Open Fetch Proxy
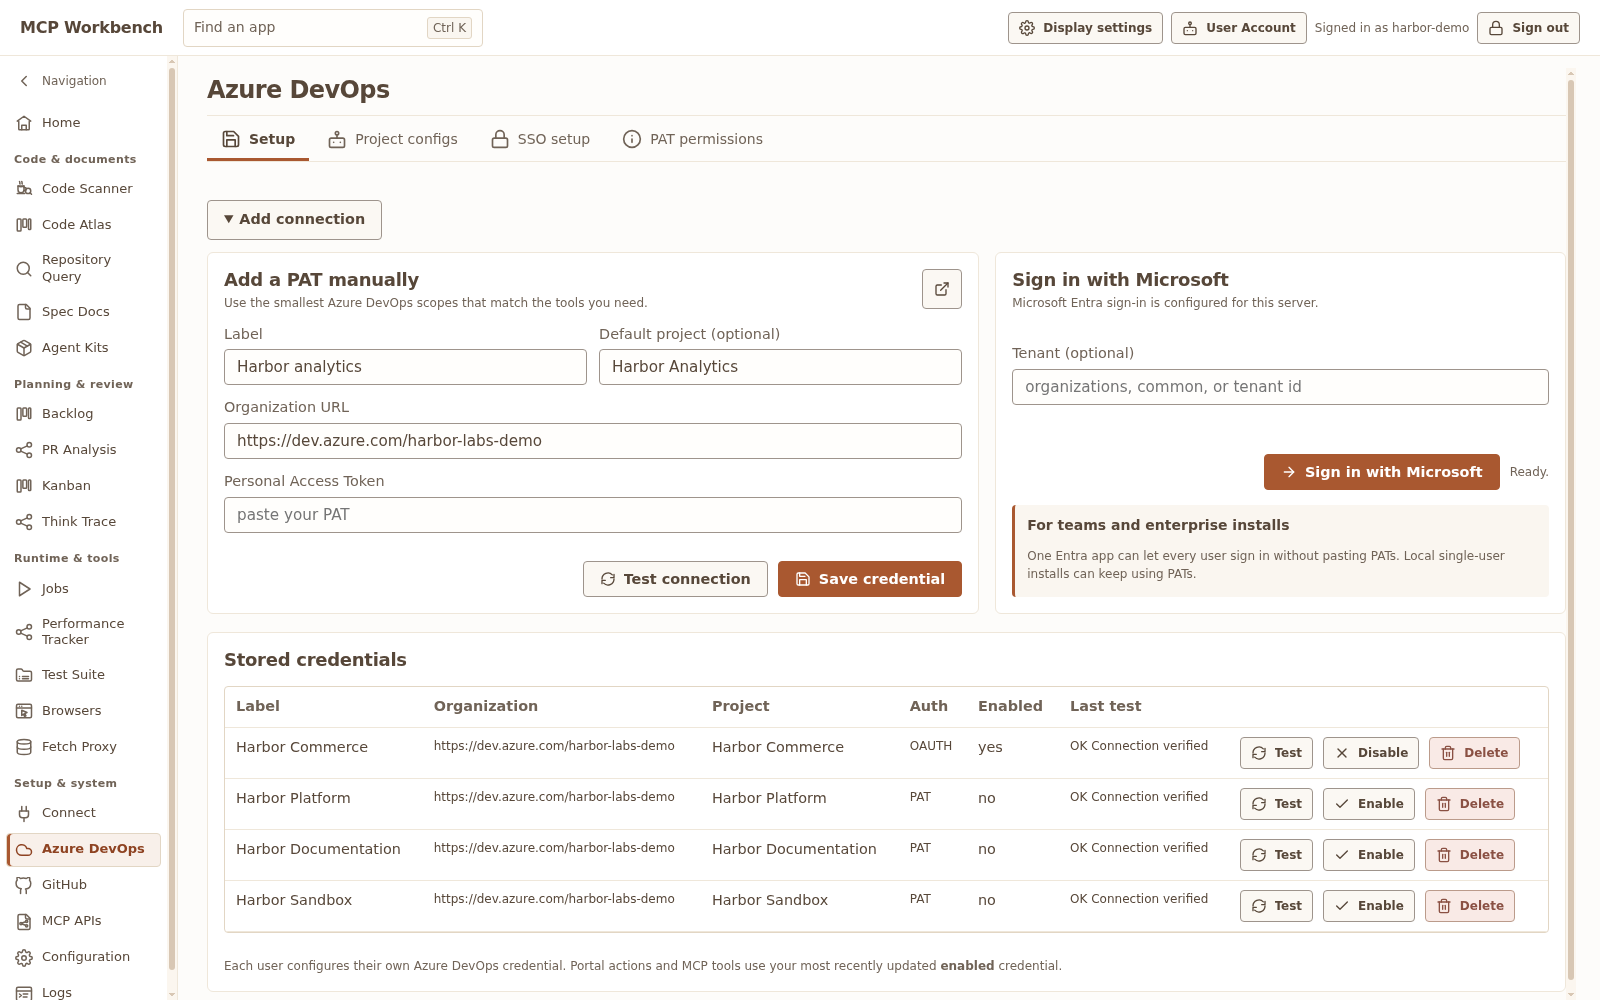The width and height of the screenshot is (1600, 1000). pyautogui.click(x=84, y=747)
